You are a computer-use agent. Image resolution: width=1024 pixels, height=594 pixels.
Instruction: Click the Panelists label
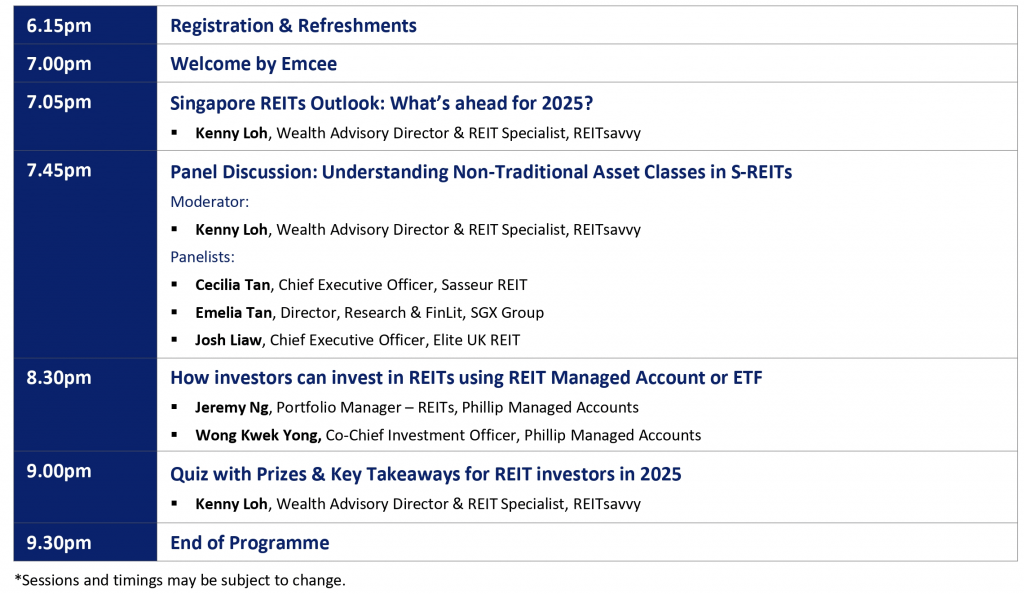[x=202, y=257]
